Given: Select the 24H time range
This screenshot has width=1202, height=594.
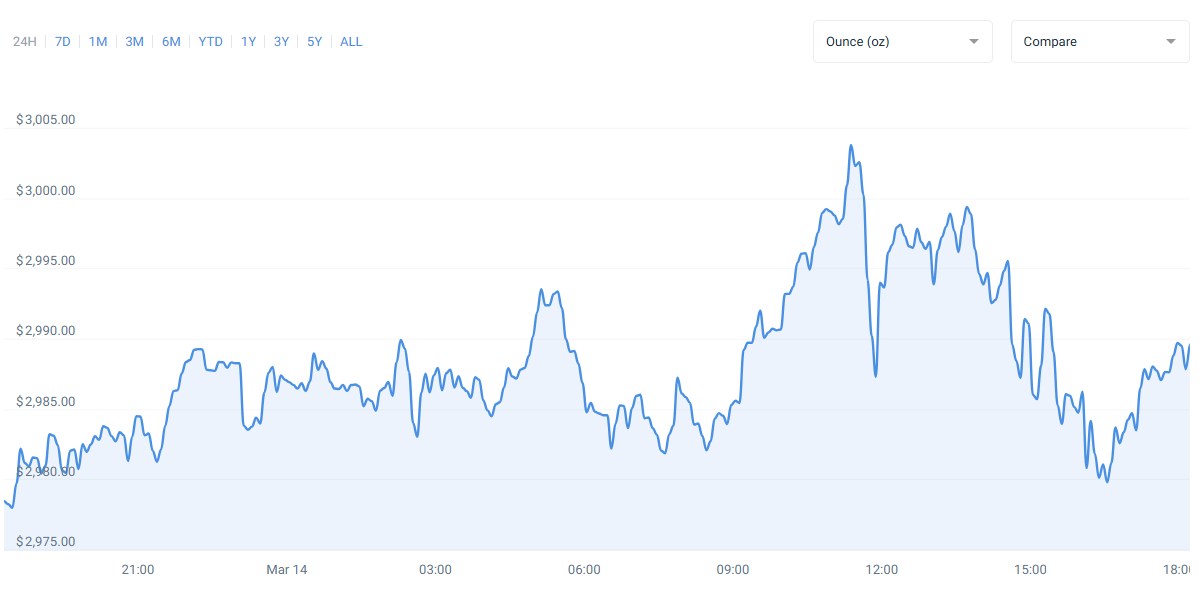Looking at the screenshot, I should point(24,42).
